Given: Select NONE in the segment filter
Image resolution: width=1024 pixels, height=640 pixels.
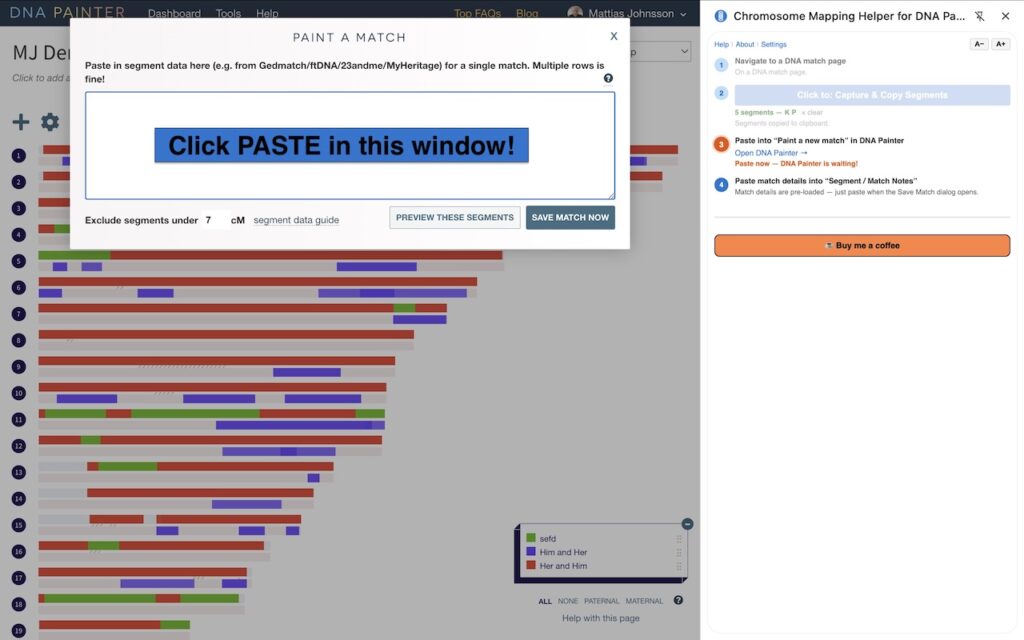Looking at the screenshot, I should (568, 601).
